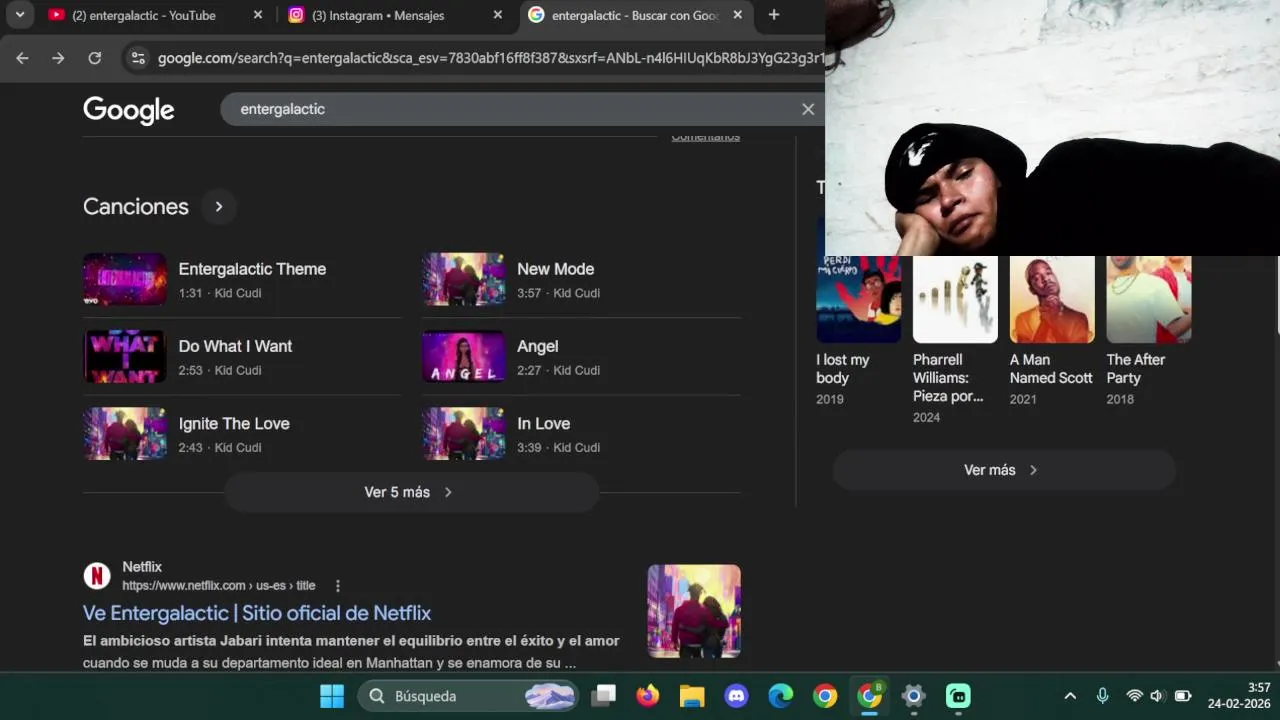
Task: Expand the Canciones section arrow
Action: click(218, 207)
